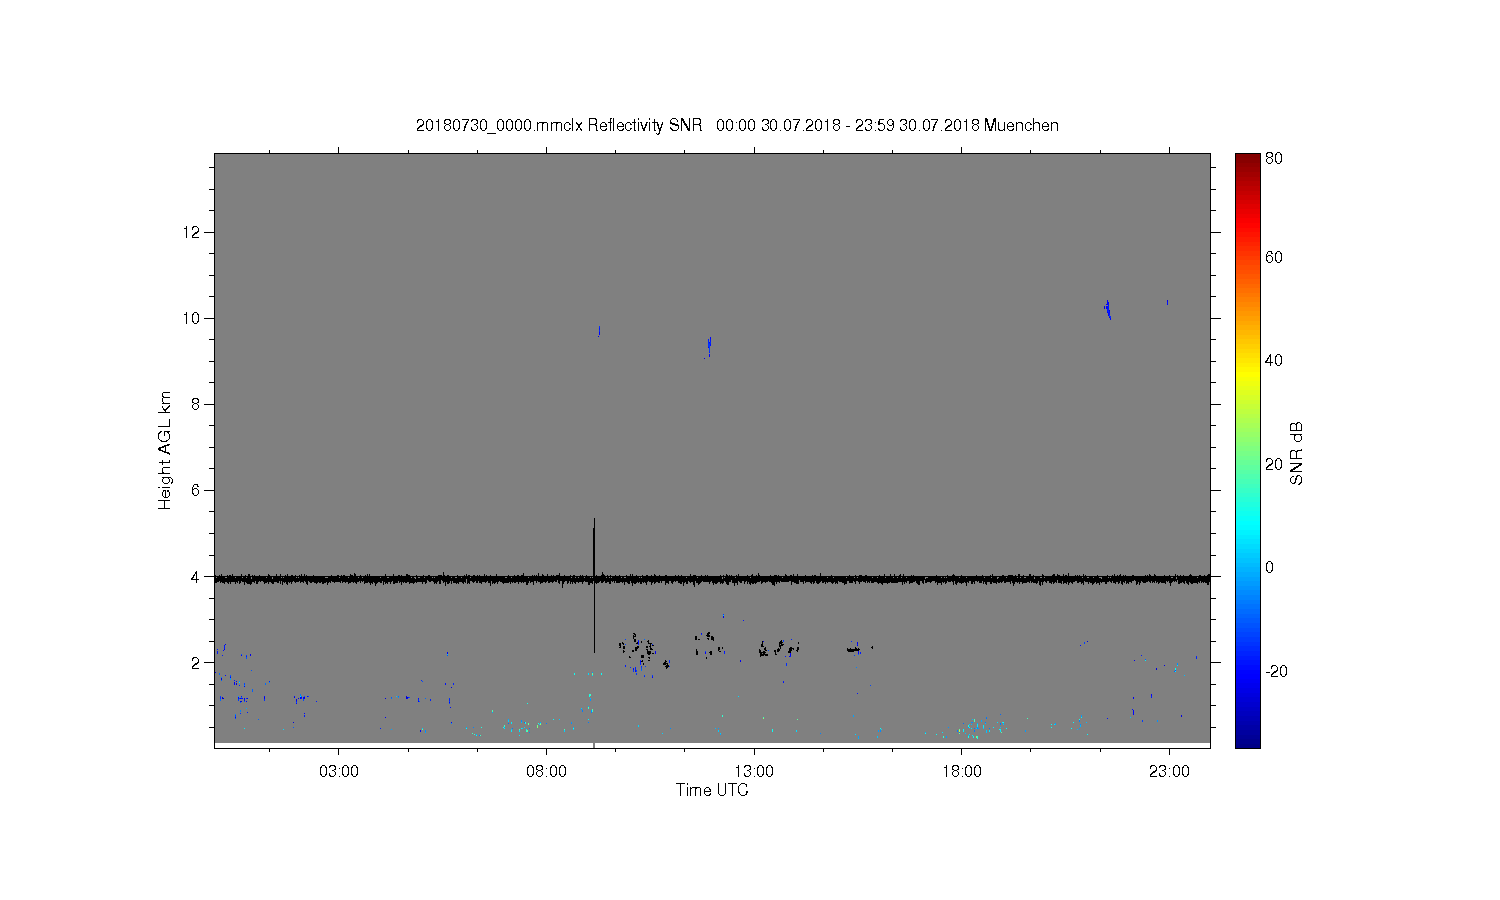
Task: Select the "Time UTC" axis label
Action: click(712, 790)
